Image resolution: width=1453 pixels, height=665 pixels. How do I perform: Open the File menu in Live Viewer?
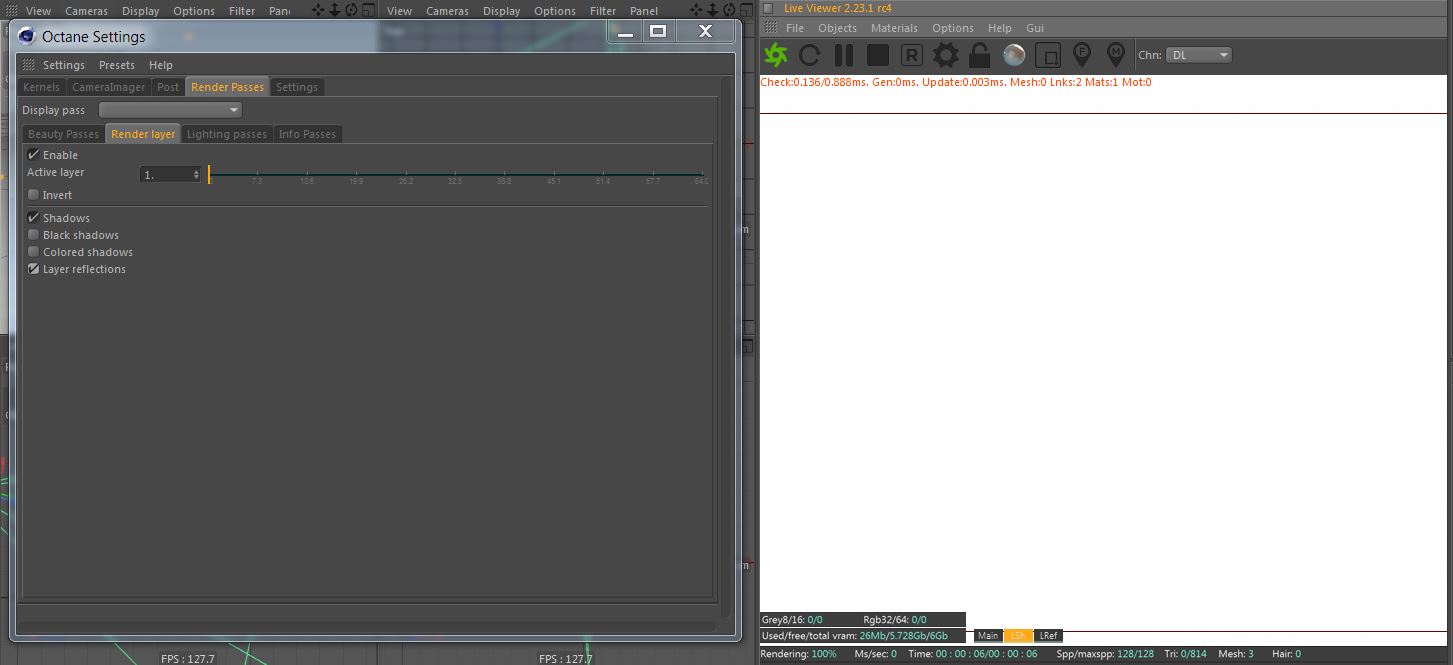794,28
